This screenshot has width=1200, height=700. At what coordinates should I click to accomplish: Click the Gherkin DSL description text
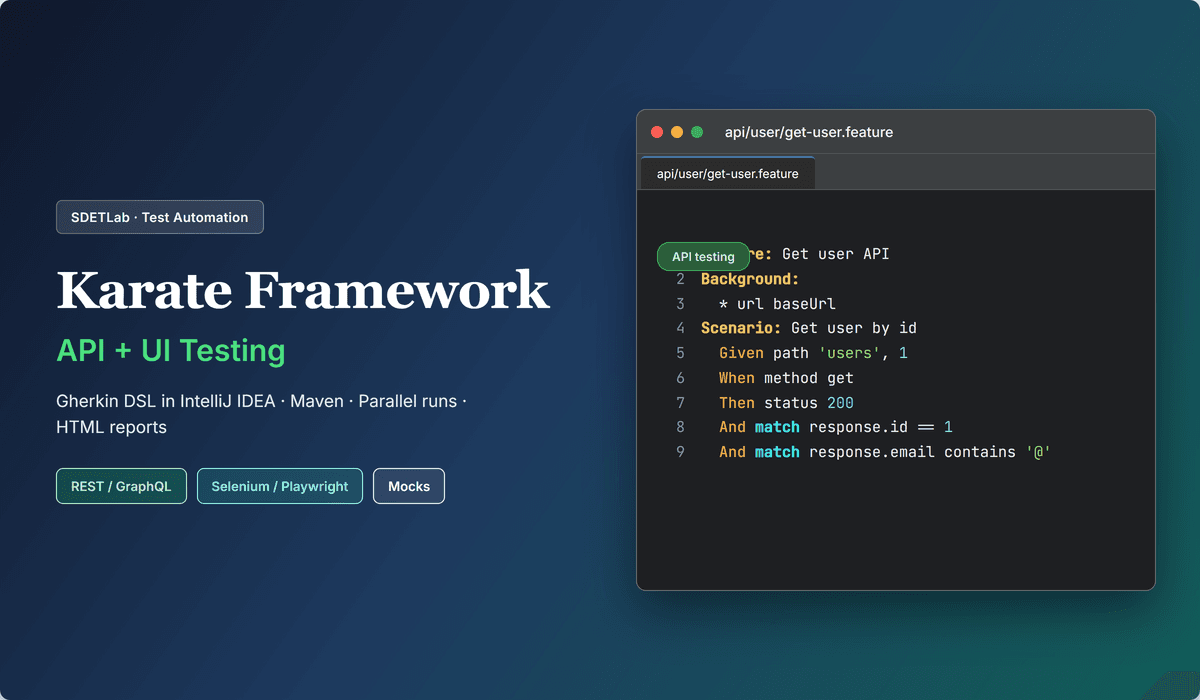(262, 414)
